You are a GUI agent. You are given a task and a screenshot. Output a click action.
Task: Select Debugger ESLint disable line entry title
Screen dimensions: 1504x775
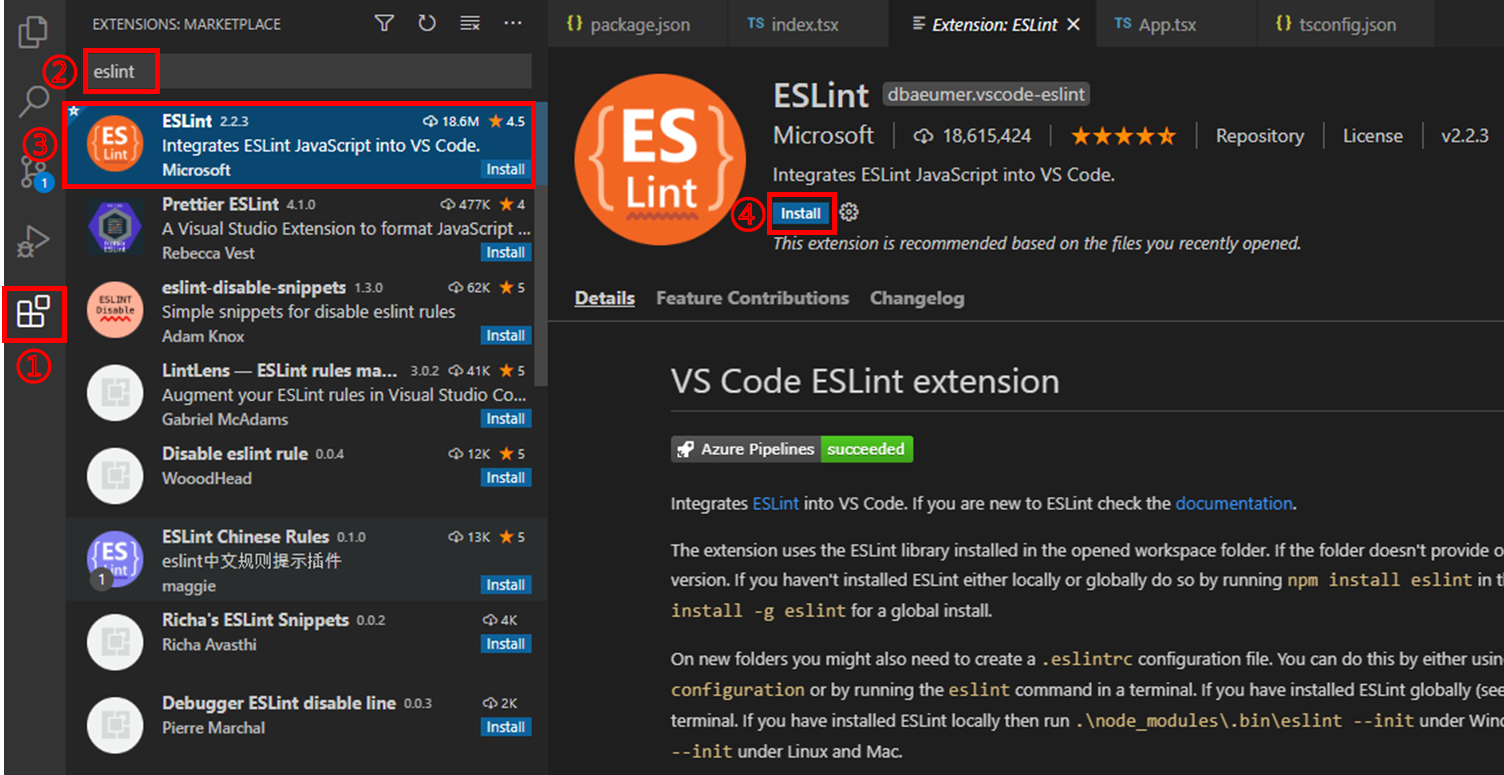(278, 702)
